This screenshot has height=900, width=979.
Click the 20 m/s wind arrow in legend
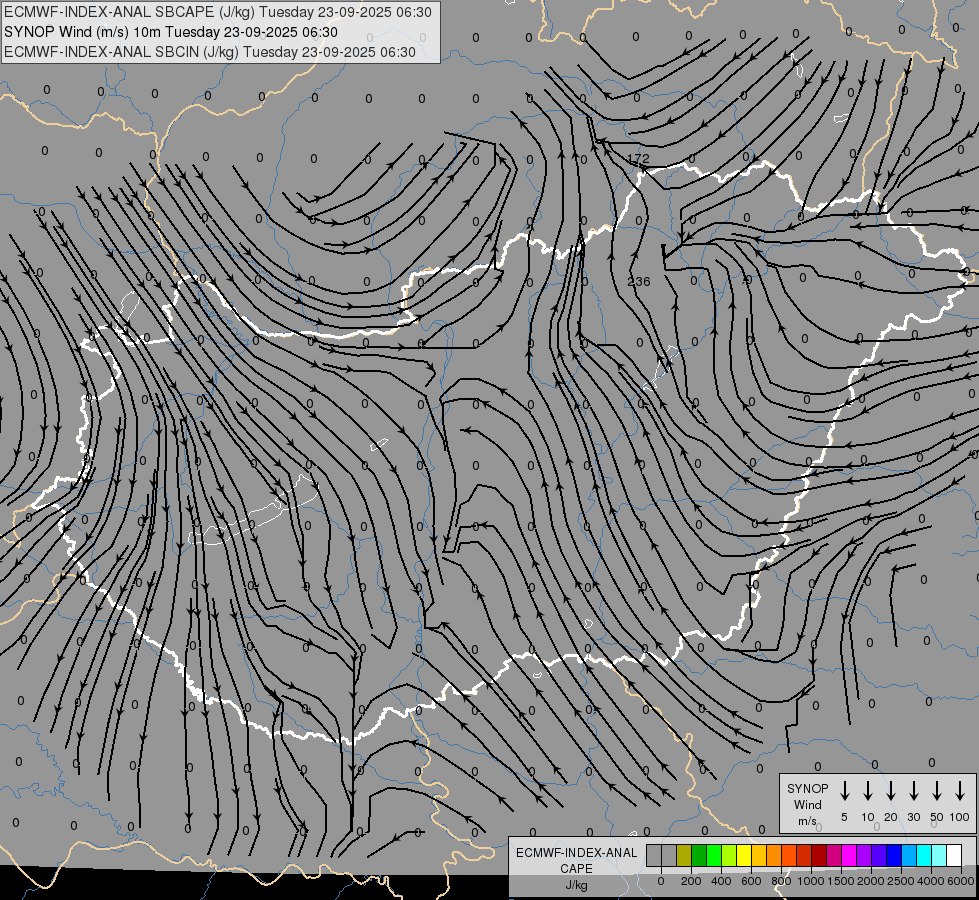coord(890,791)
